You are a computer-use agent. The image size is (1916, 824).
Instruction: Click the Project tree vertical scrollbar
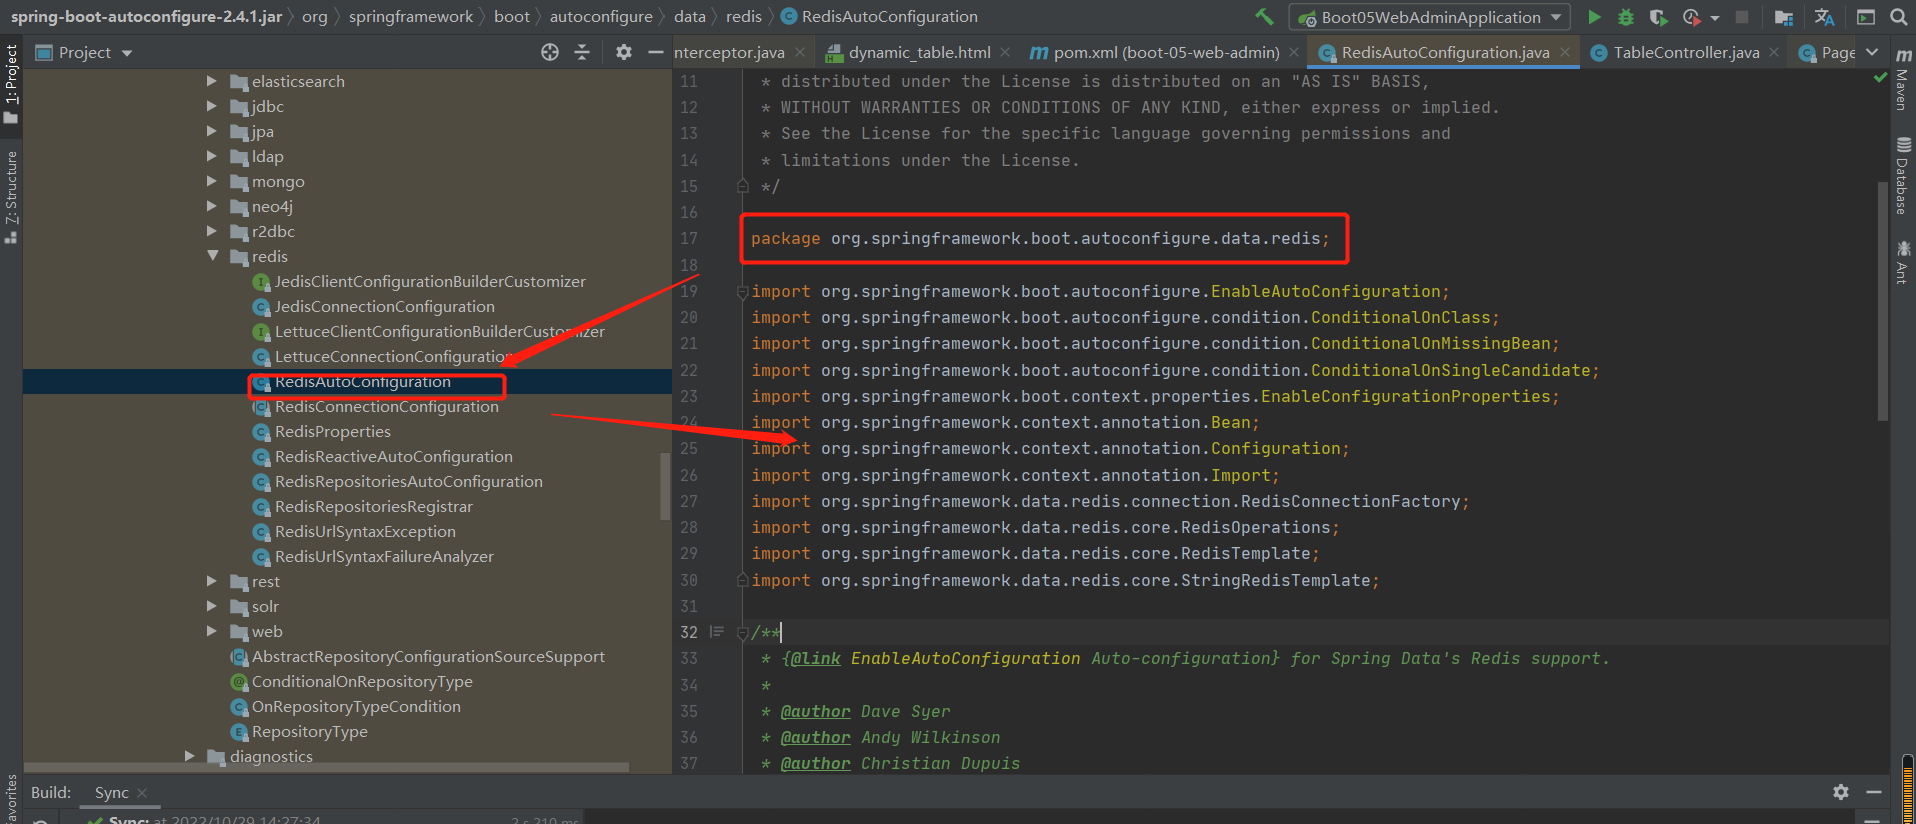pos(665,486)
